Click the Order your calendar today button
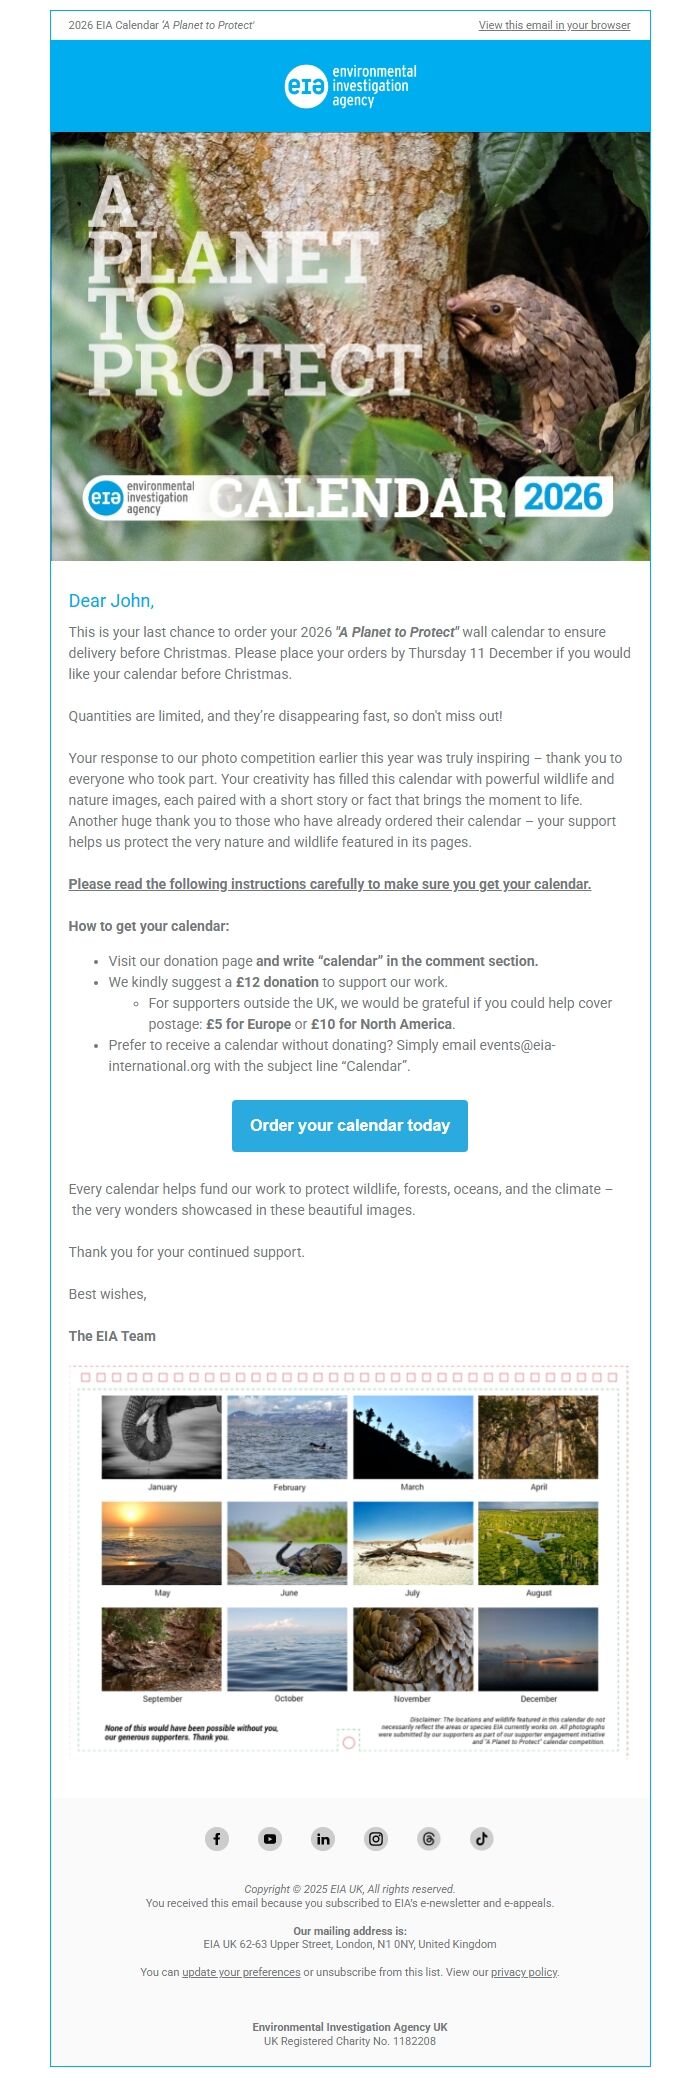 click(x=350, y=1125)
